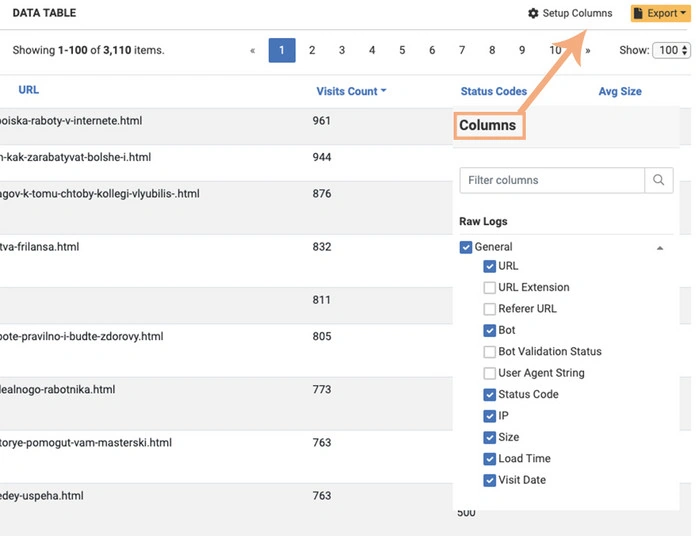
Task: Go to previous pages with « arrow
Action: 252,50
